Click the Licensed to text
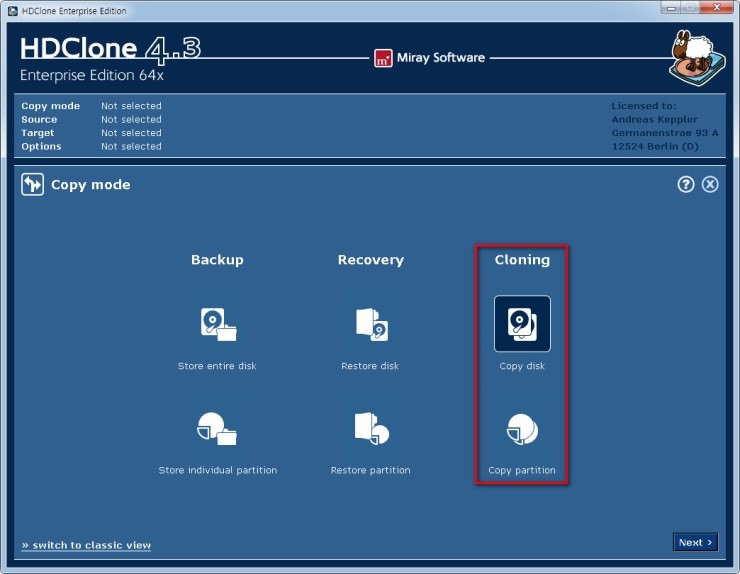 coord(643,106)
